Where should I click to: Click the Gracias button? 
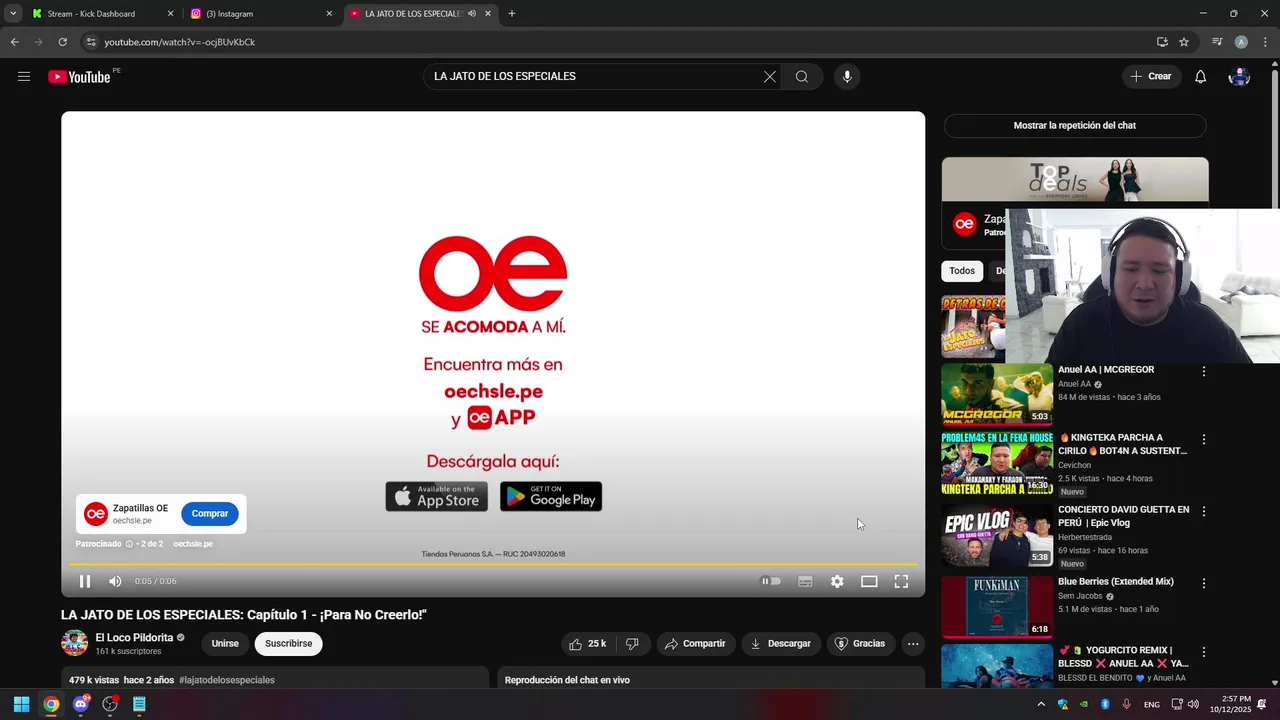(860, 644)
